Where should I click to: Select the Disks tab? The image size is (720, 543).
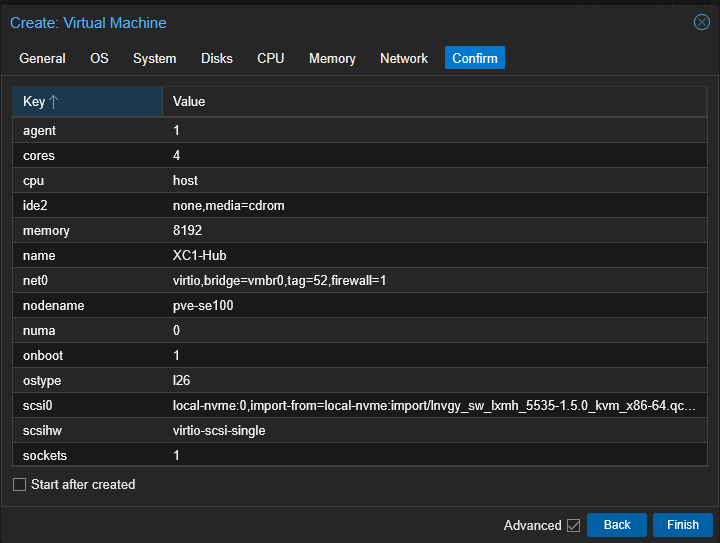[216, 59]
